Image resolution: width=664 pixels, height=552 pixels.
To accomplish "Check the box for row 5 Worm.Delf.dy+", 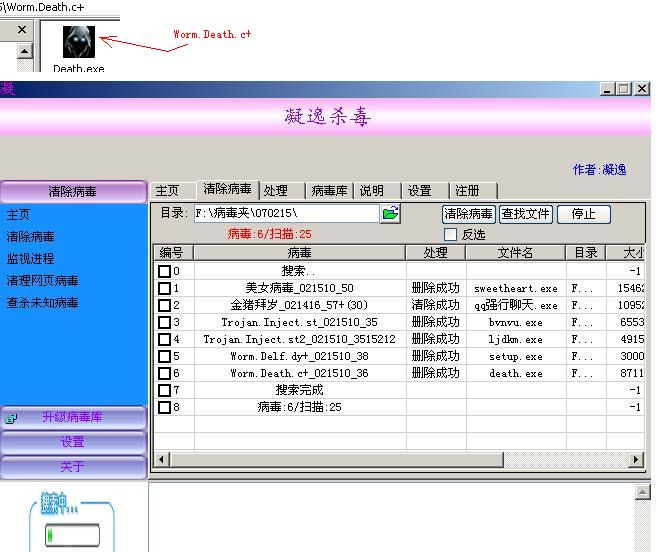I will (x=164, y=356).
